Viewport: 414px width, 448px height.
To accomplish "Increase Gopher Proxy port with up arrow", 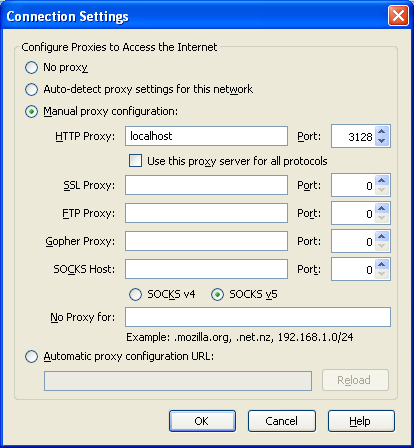I will click(382, 237).
